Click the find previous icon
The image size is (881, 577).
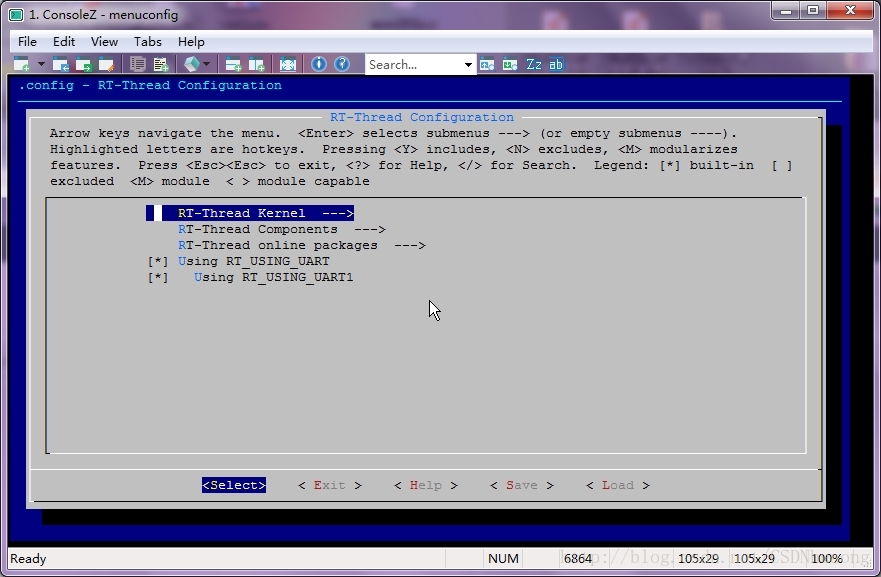487,64
